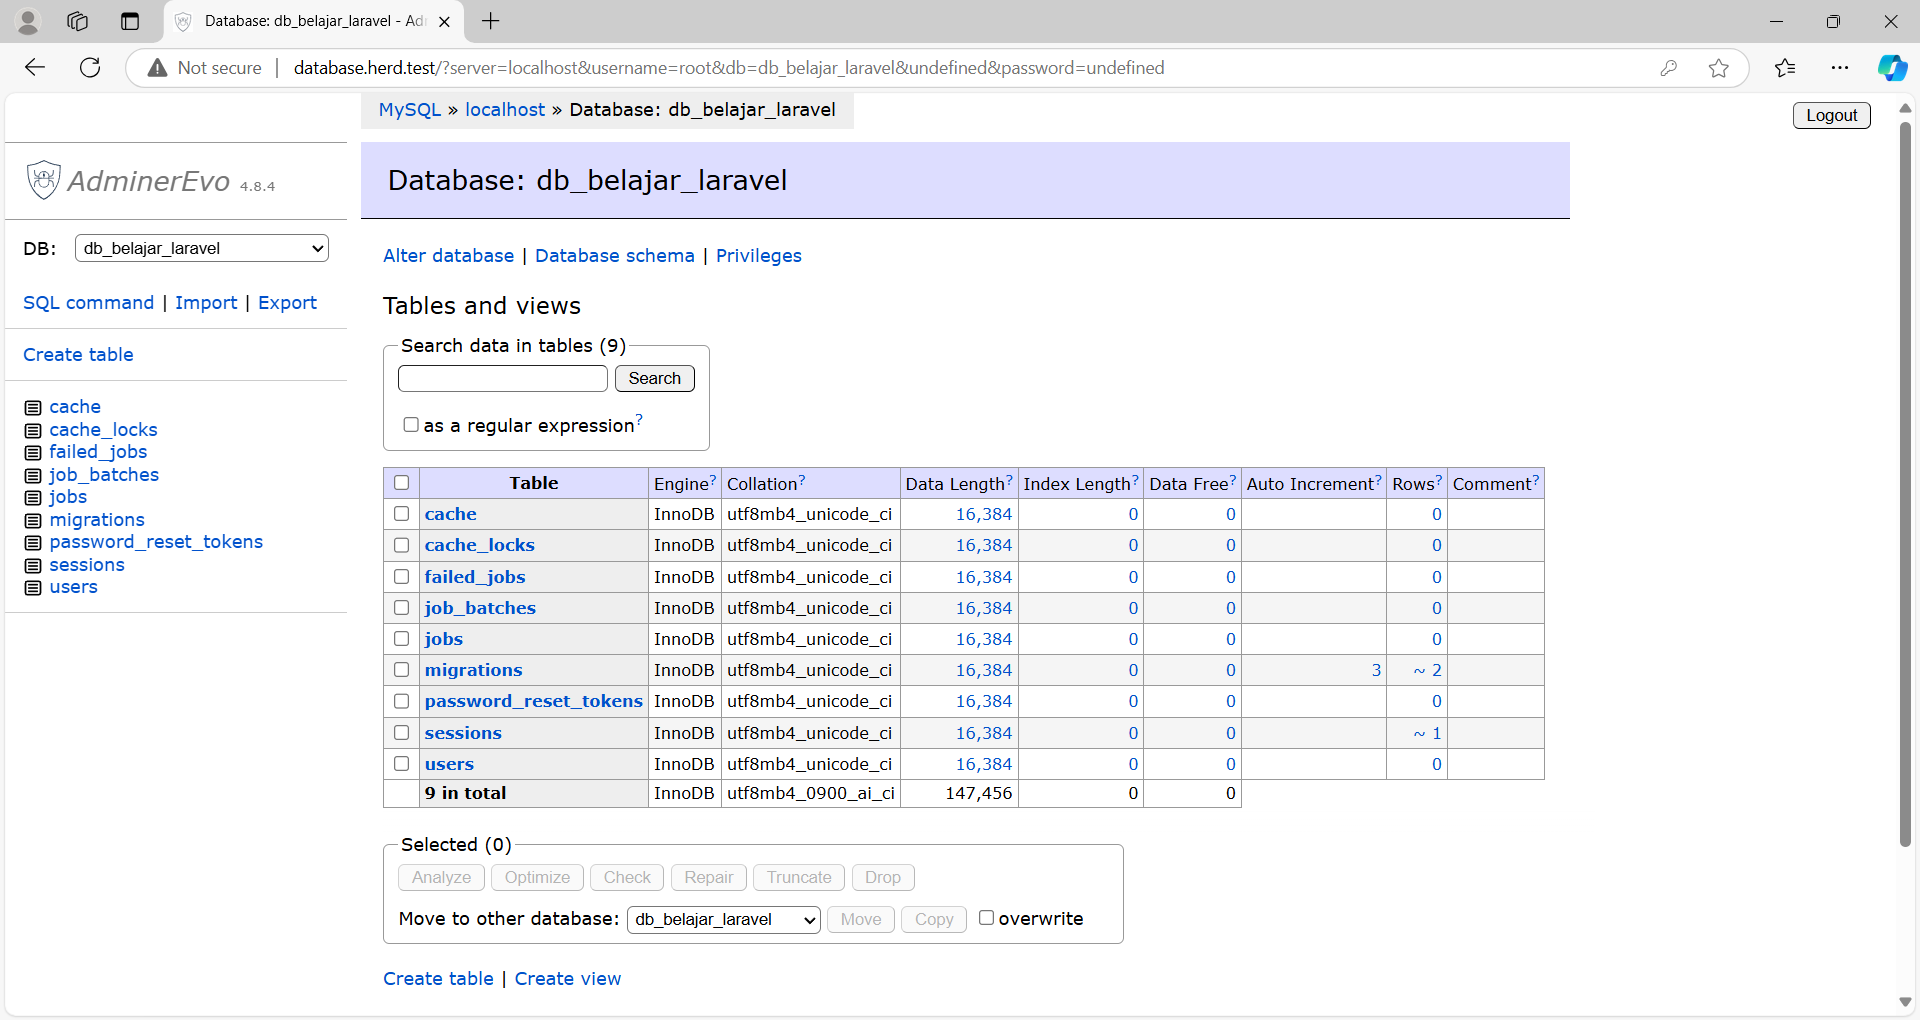Check the overwrite option near Move
This screenshot has width=1920, height=1020.
tap(987, 917)
